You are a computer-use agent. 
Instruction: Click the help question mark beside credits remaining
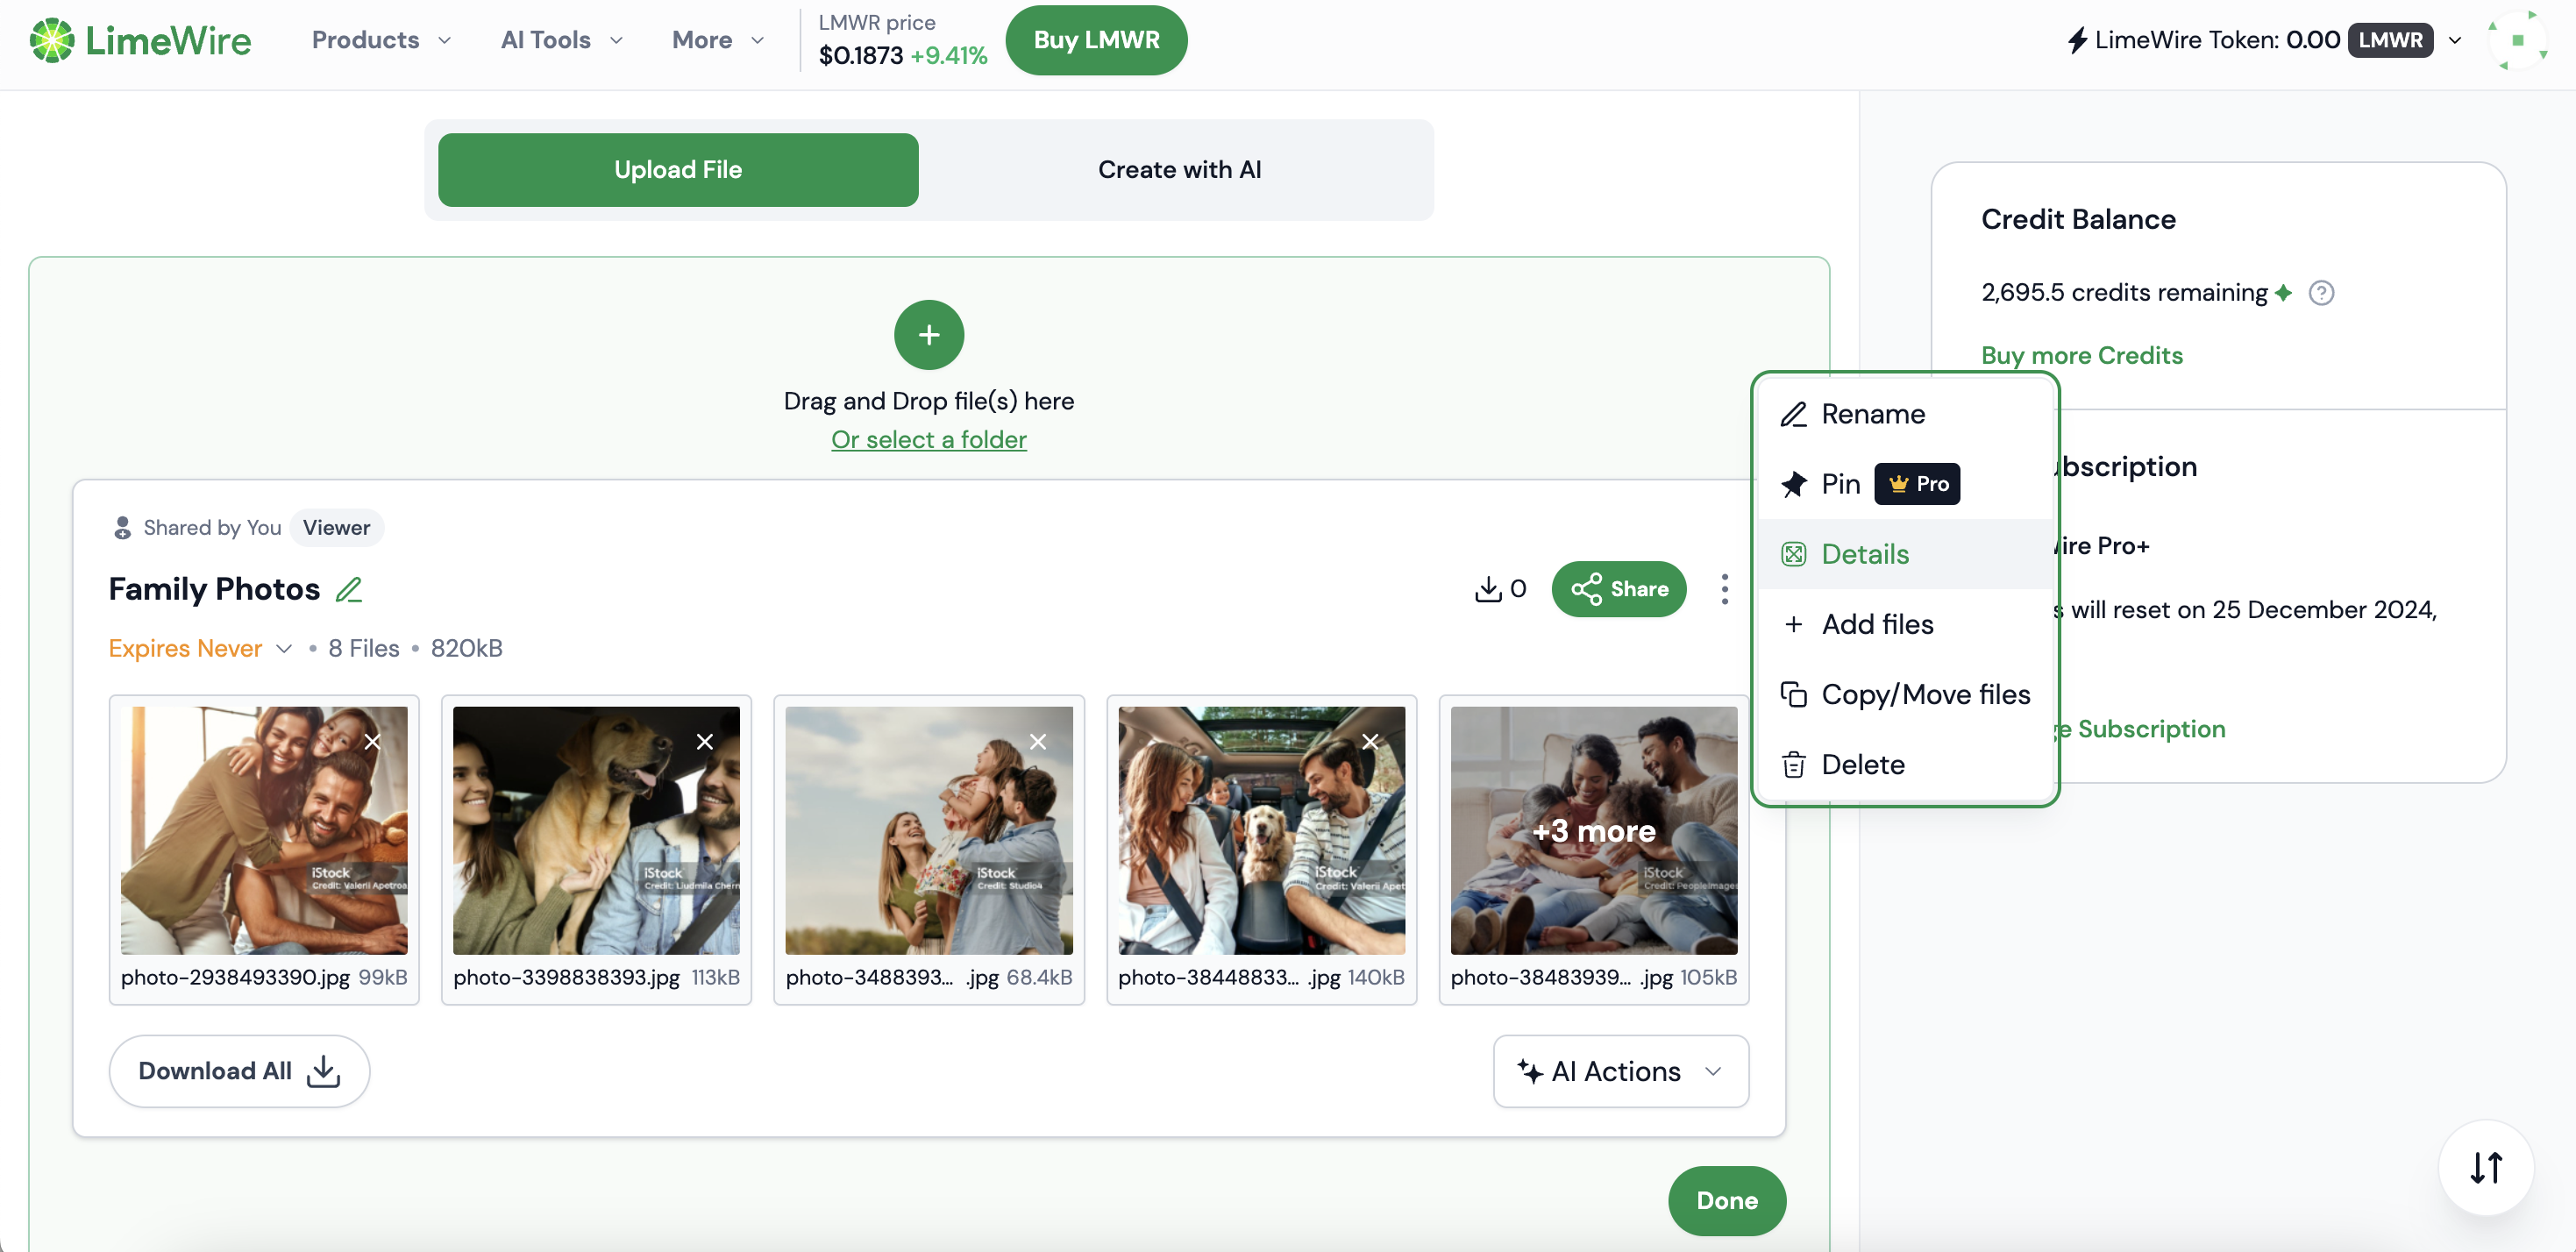pos(2322,292)
